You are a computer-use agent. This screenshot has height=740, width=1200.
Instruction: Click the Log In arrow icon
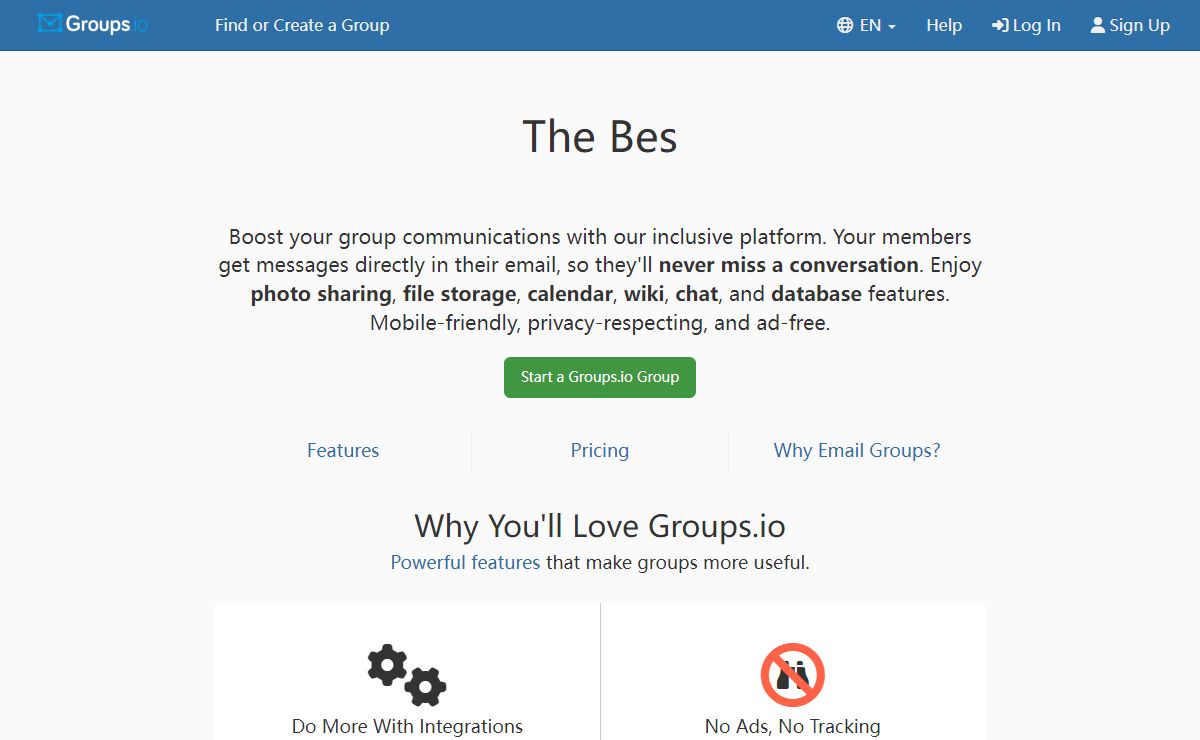pos(999,26)
